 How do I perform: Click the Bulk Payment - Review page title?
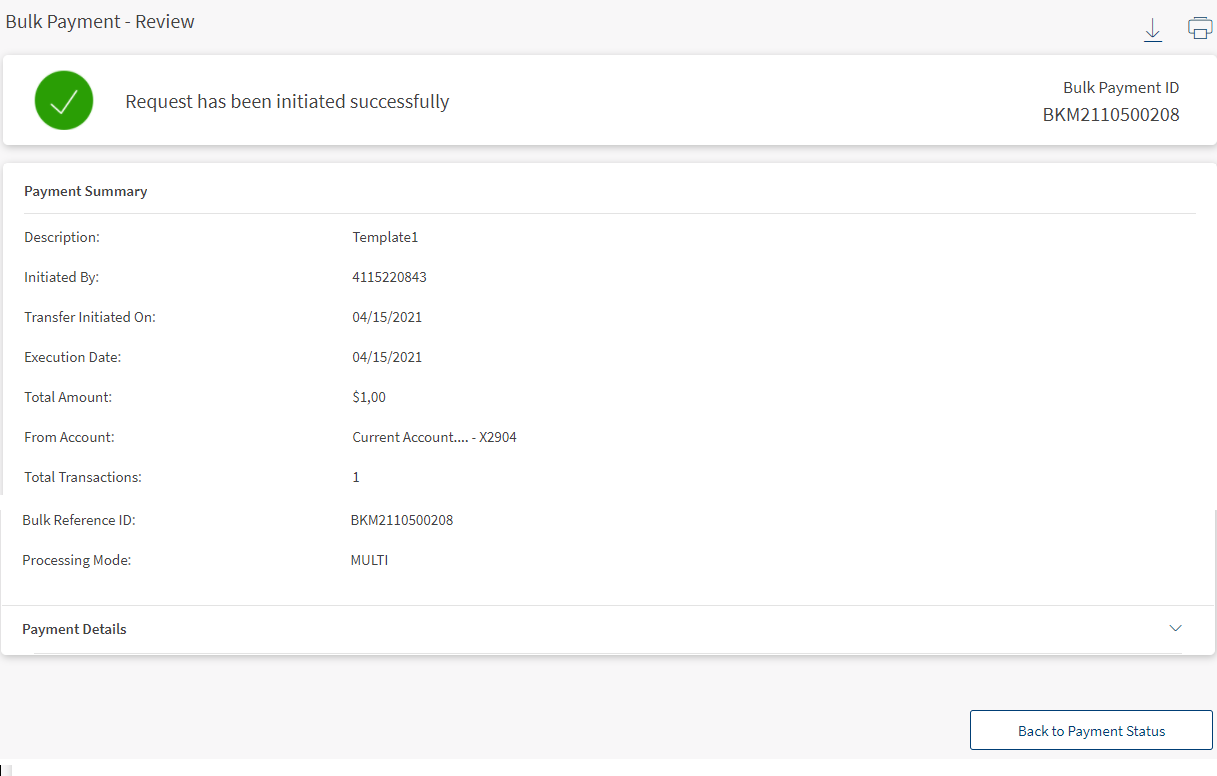100,22
